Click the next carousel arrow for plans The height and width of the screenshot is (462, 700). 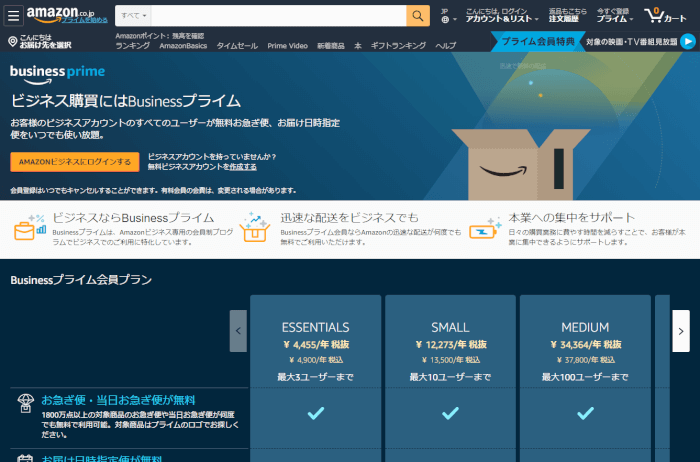click(x=680, y=331)
